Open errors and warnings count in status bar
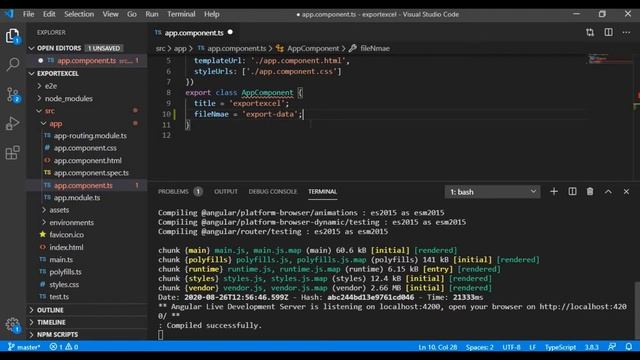Screen dimensions: 640x360 click(64, 347)
